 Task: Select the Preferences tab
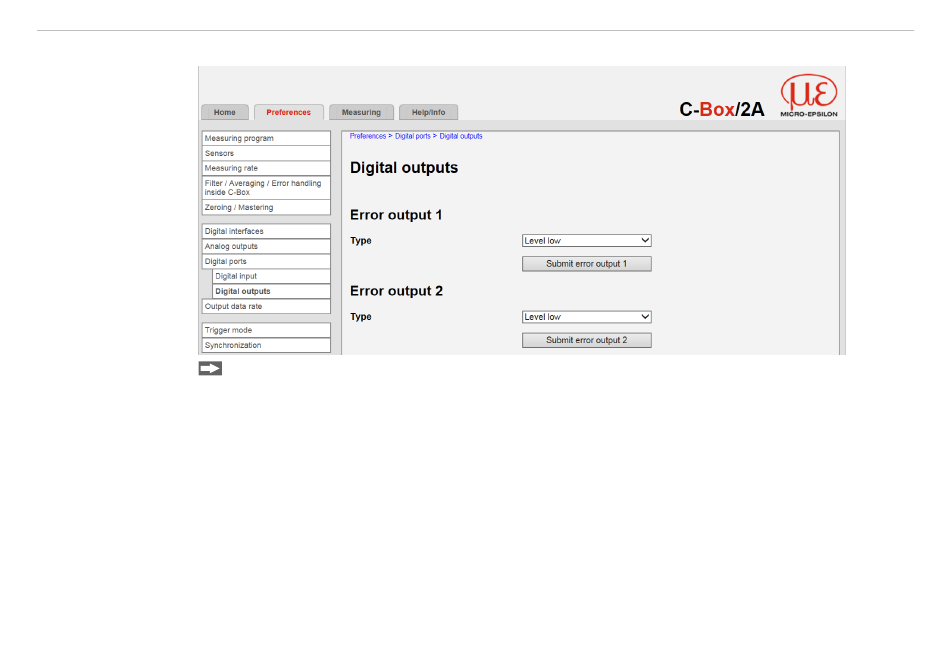point(288,112)
